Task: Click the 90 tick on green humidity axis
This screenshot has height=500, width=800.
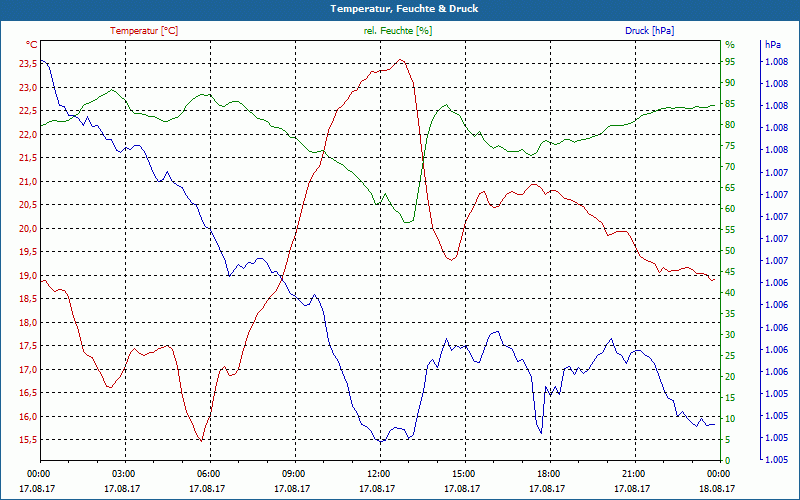Action: pyautogui.click(x=730, y=83)
